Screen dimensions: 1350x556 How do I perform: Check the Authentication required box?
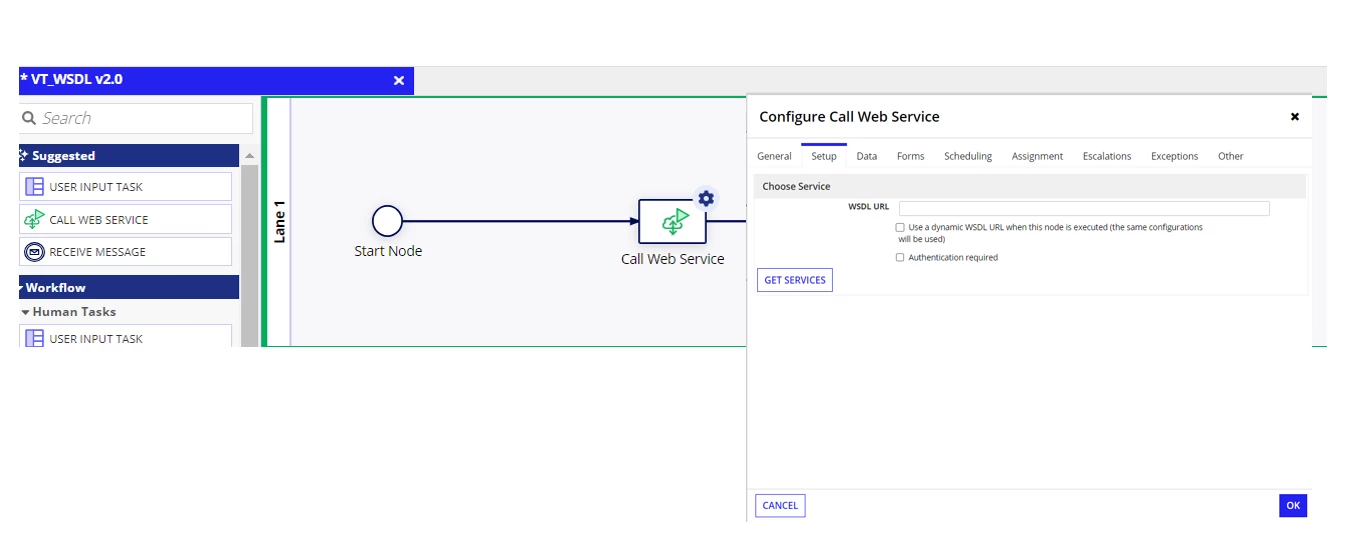pyautogui.click(x=900, y=258)
